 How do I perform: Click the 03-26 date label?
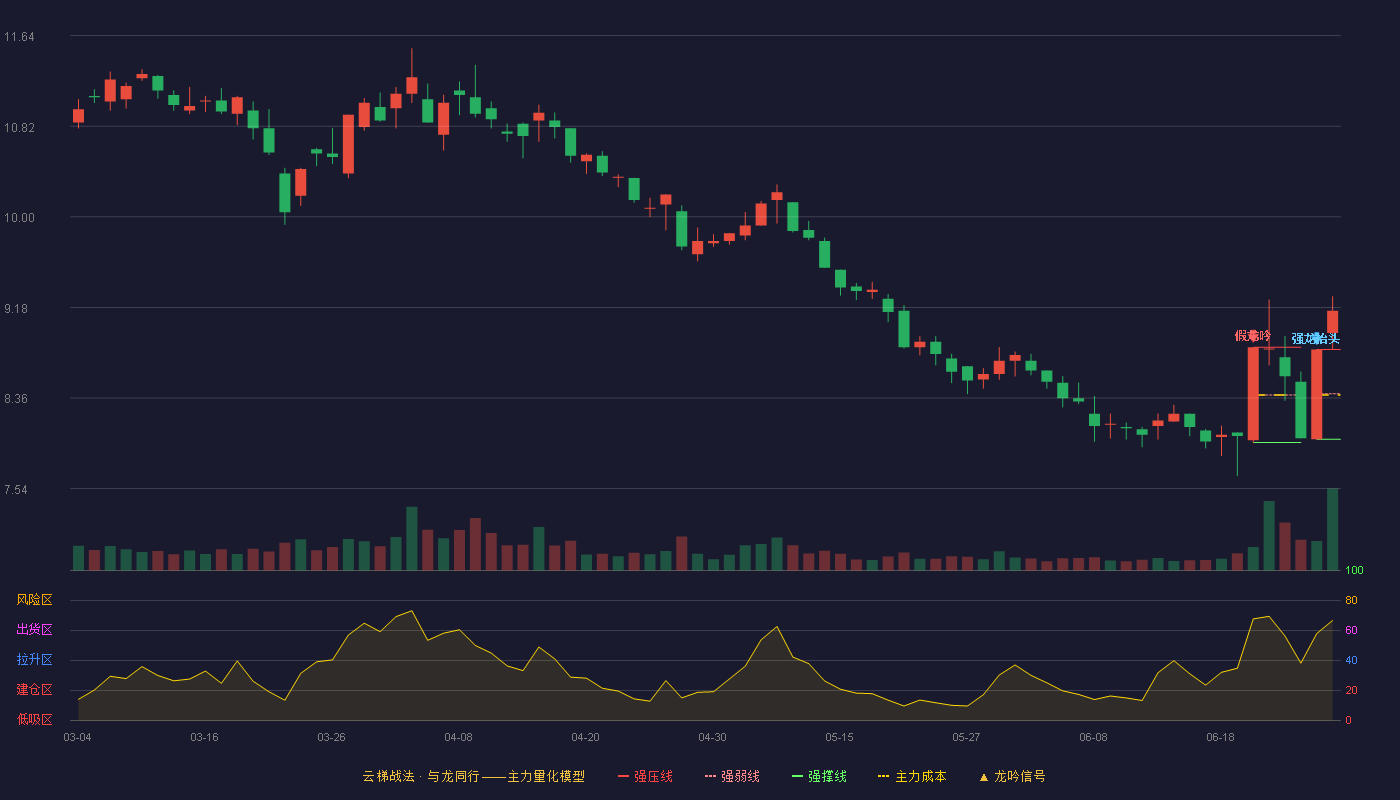point(331,737)
